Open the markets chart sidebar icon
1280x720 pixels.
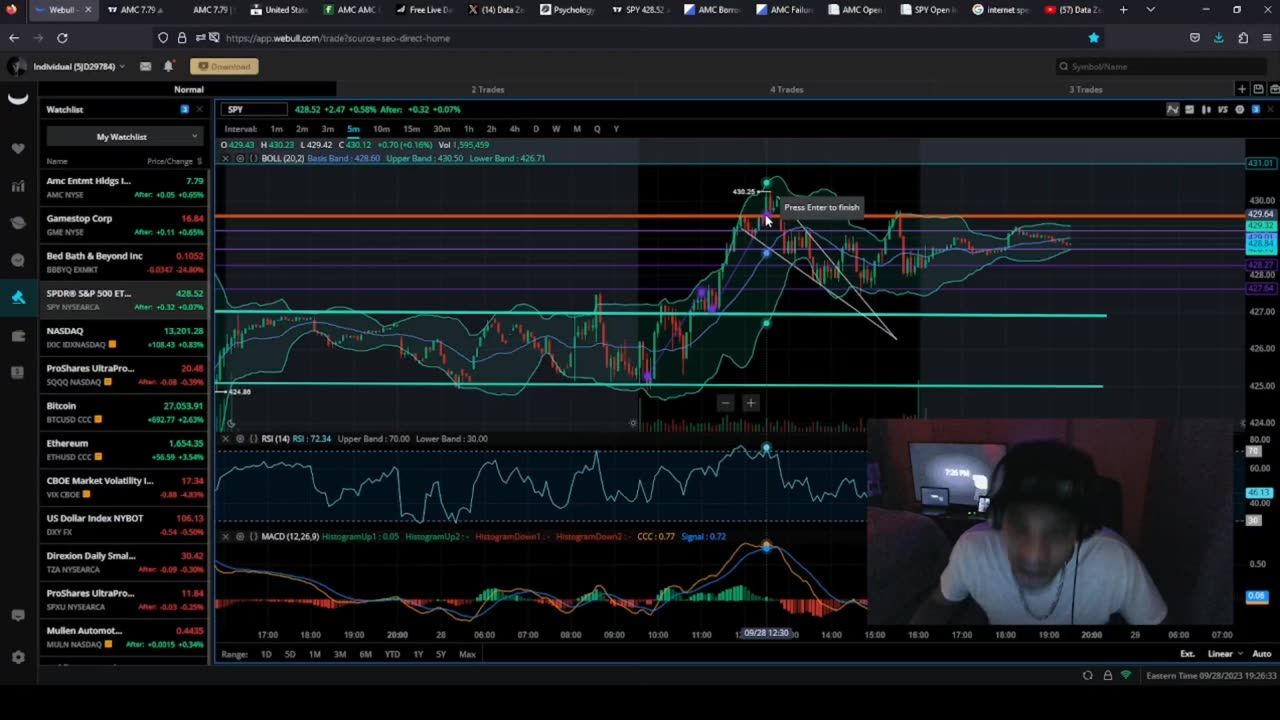point(18,186)
